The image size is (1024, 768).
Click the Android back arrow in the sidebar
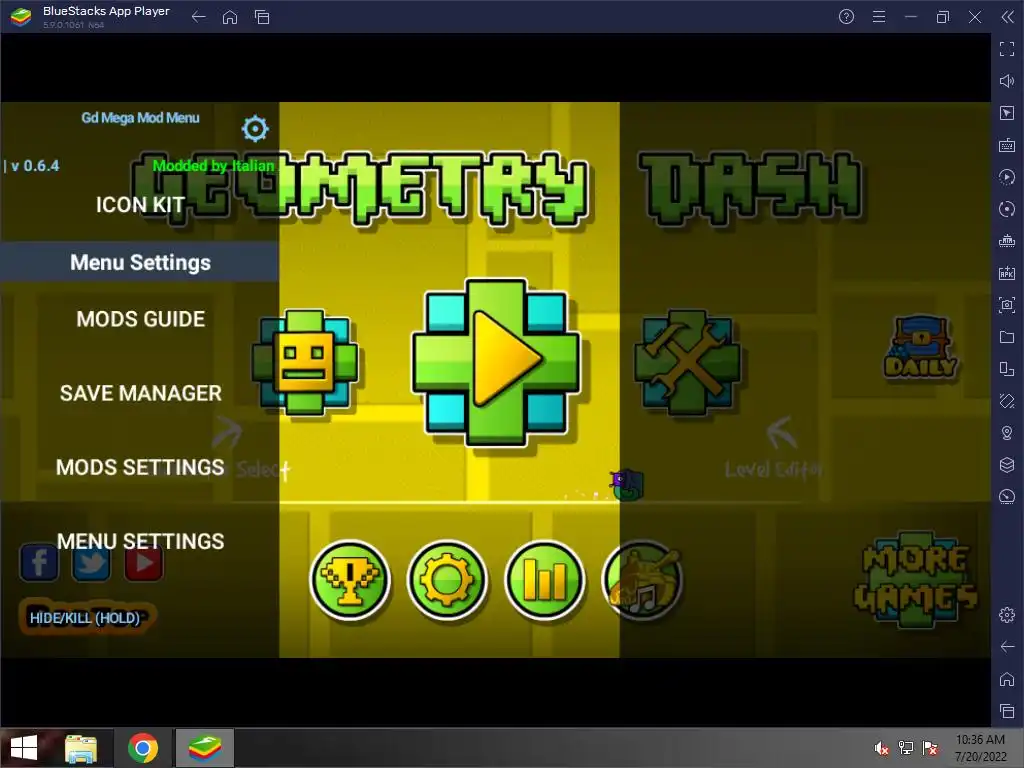[1007, 647]
